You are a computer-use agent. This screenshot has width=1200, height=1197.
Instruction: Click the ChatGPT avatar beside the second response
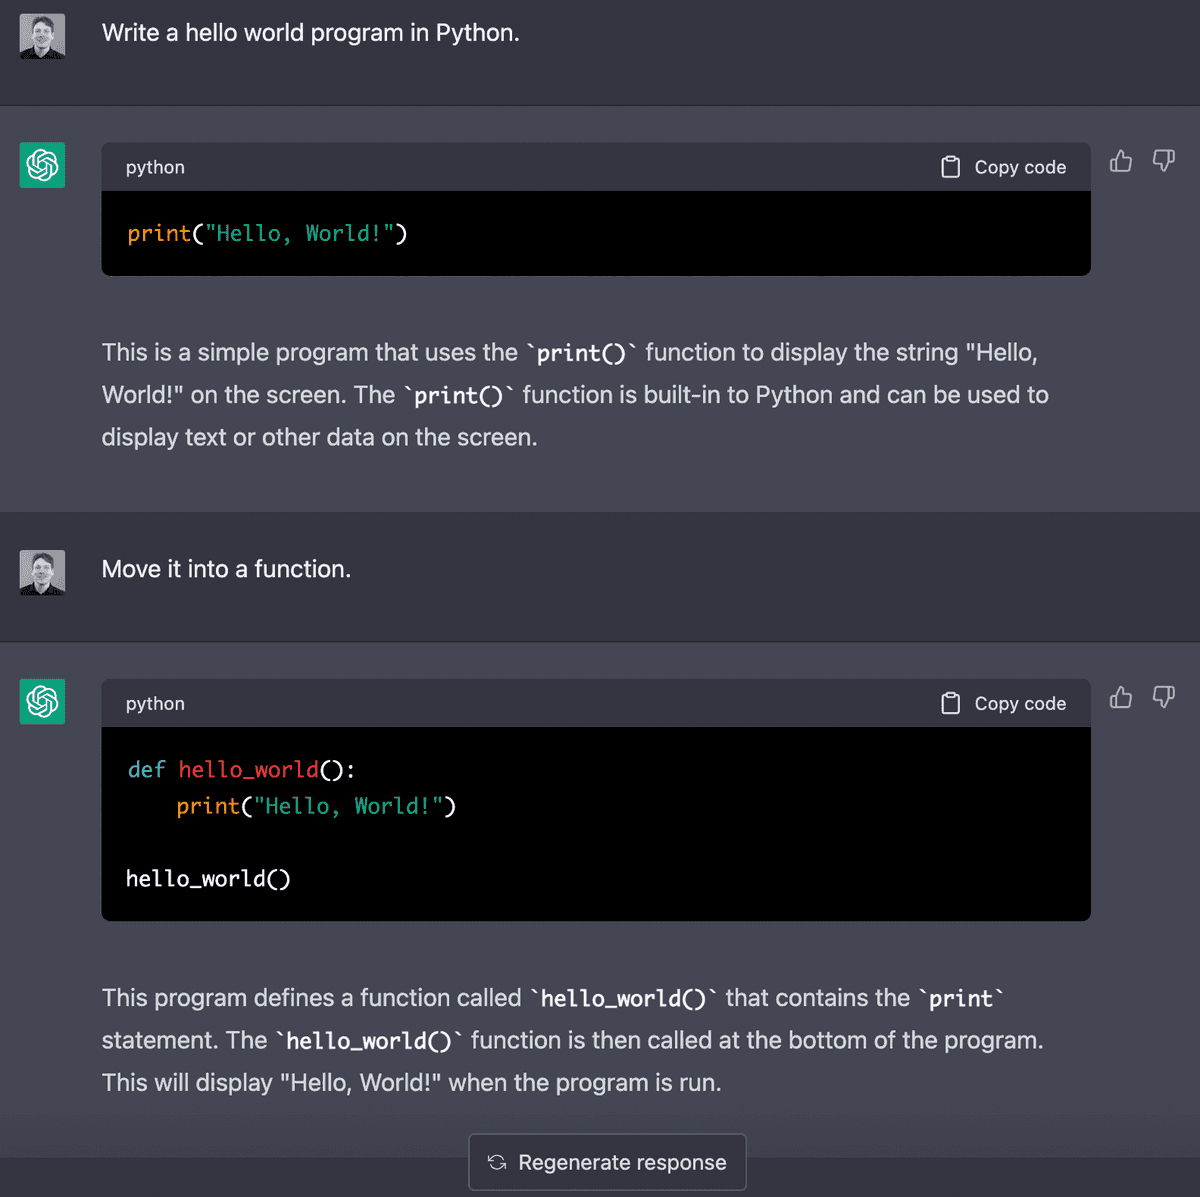41,701
